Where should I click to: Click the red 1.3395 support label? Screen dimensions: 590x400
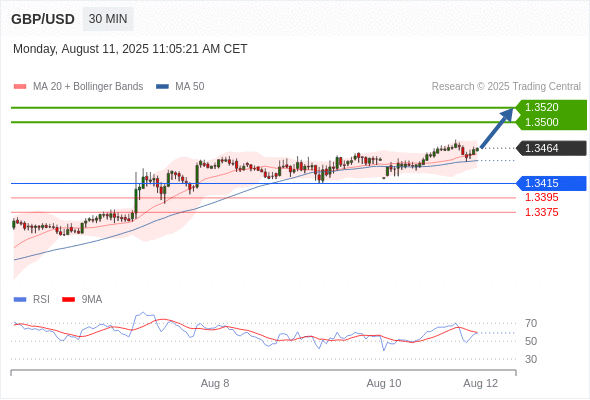pyautogui.click(x=541, y=197)
